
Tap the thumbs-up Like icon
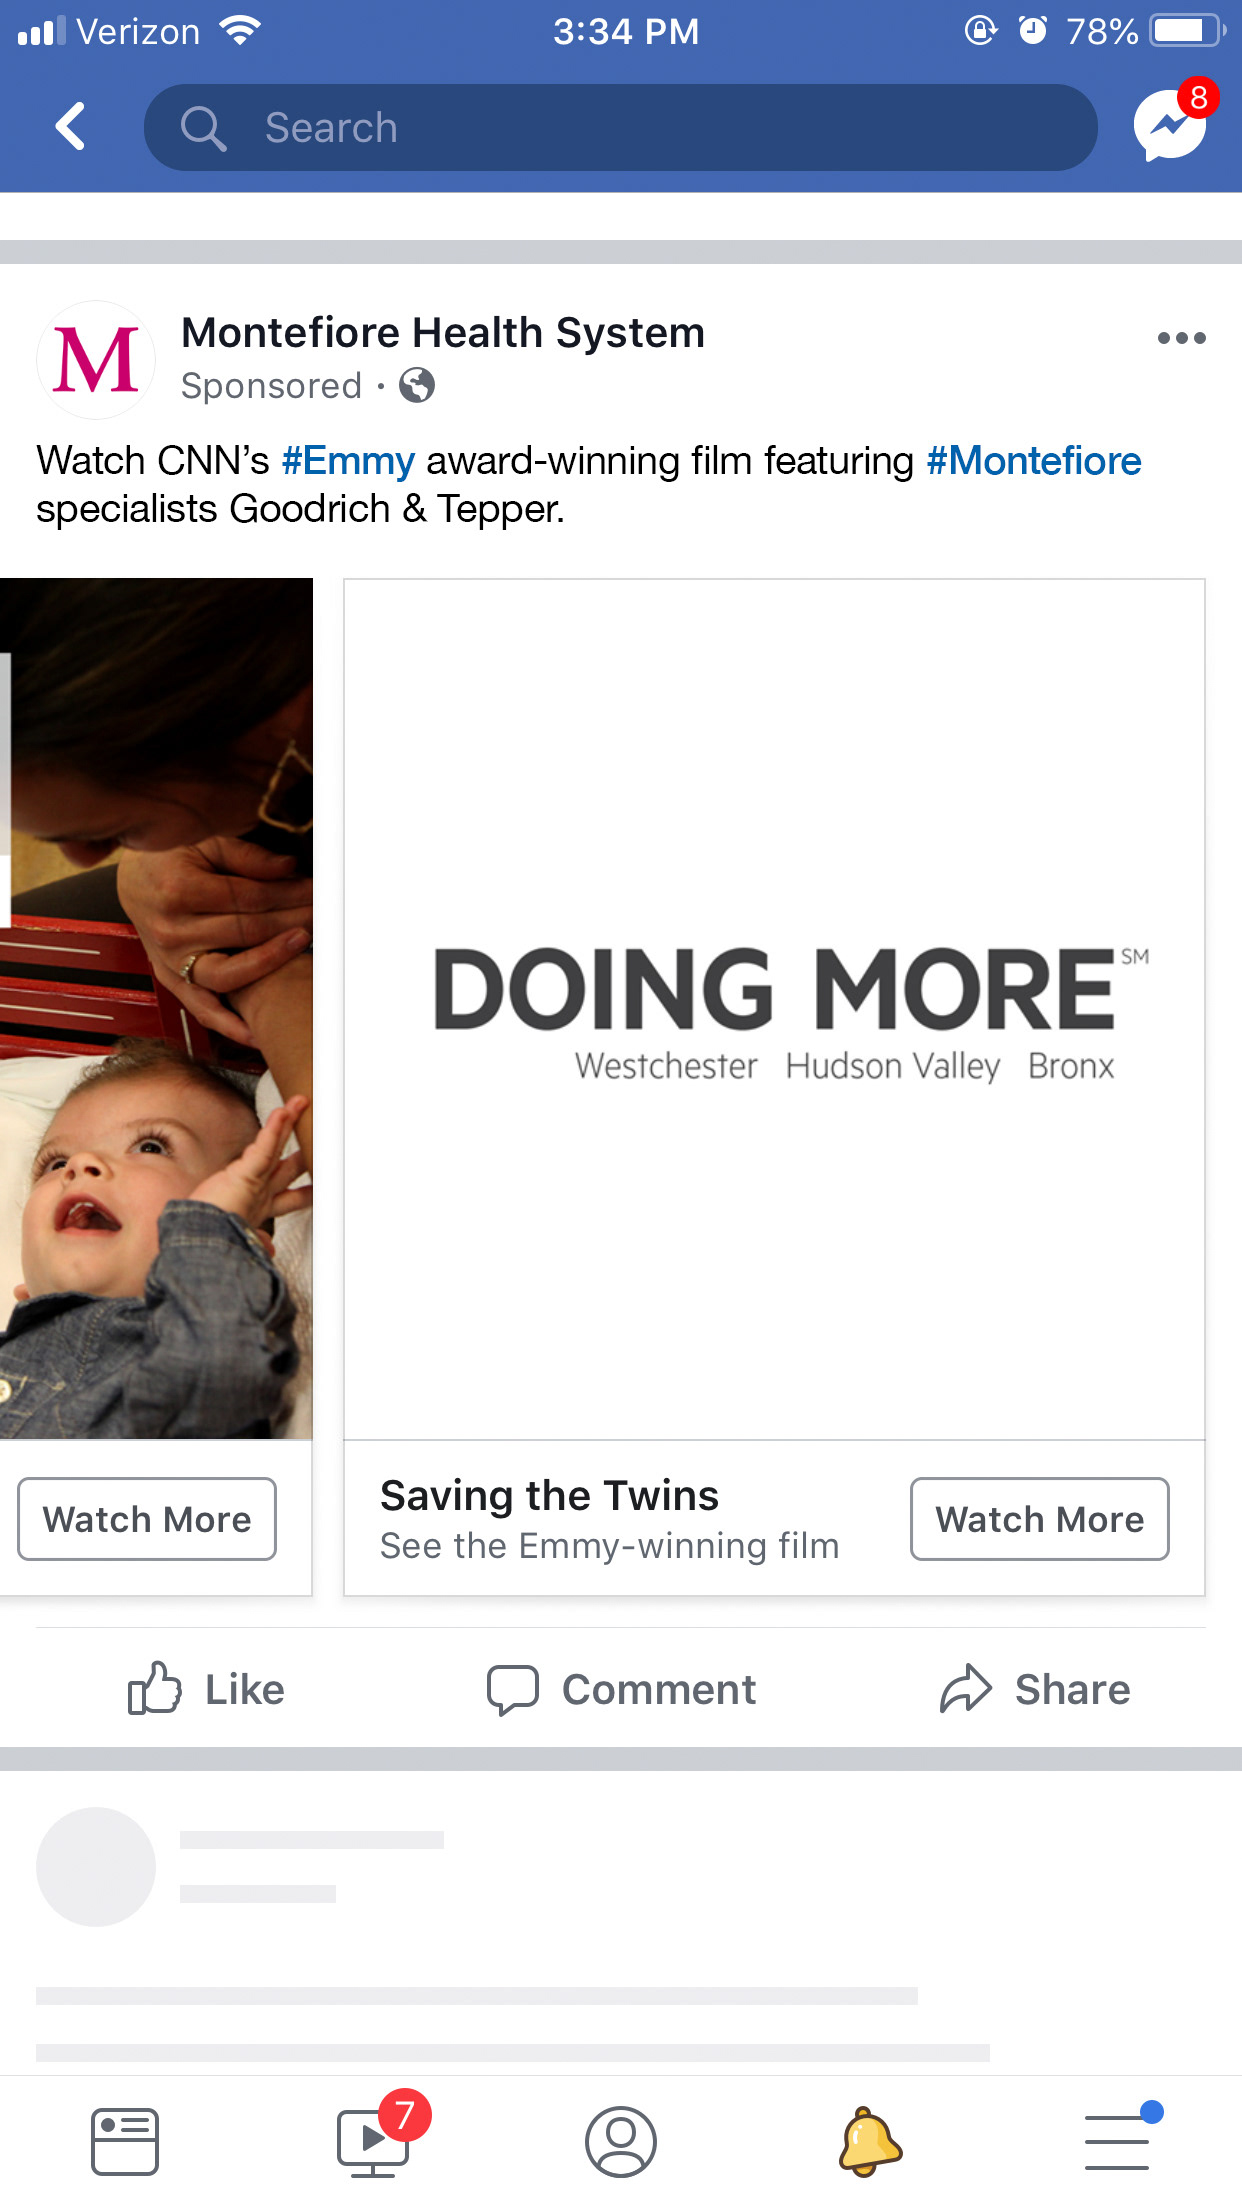click(x=154, y=1688)
